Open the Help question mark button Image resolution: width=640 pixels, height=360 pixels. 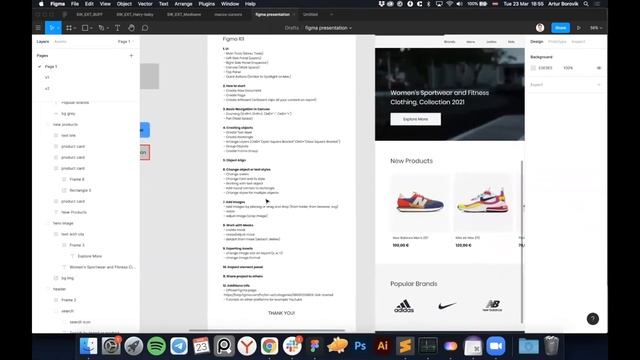pos(593,319)
